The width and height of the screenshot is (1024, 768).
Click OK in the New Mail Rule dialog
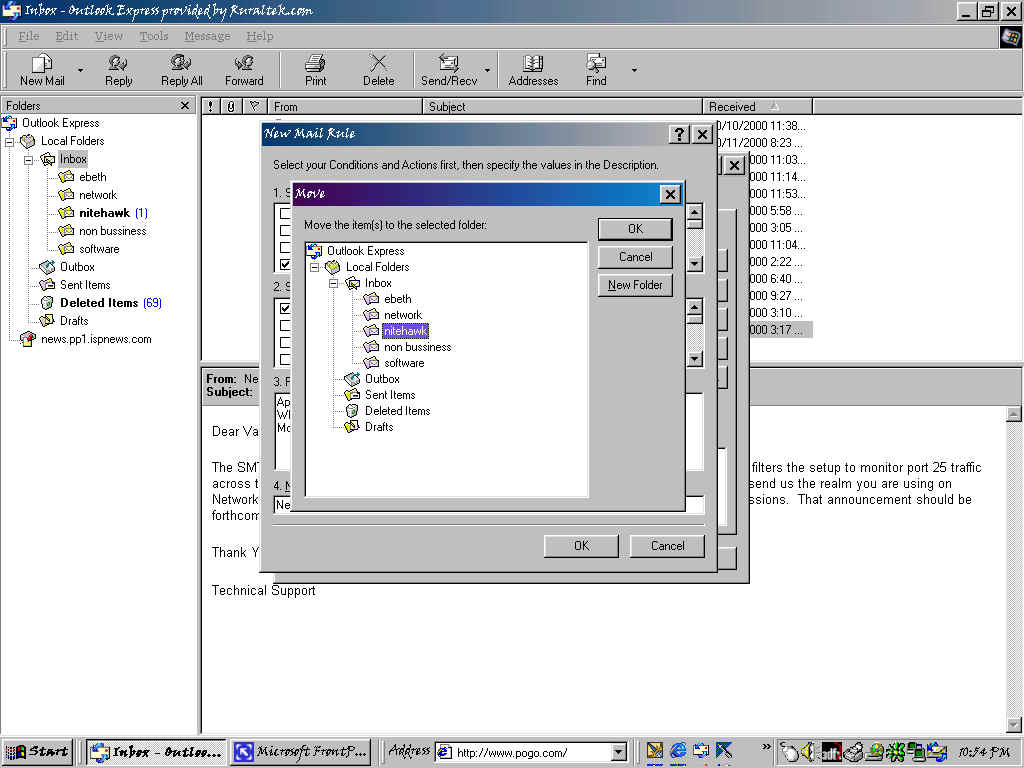581,545
